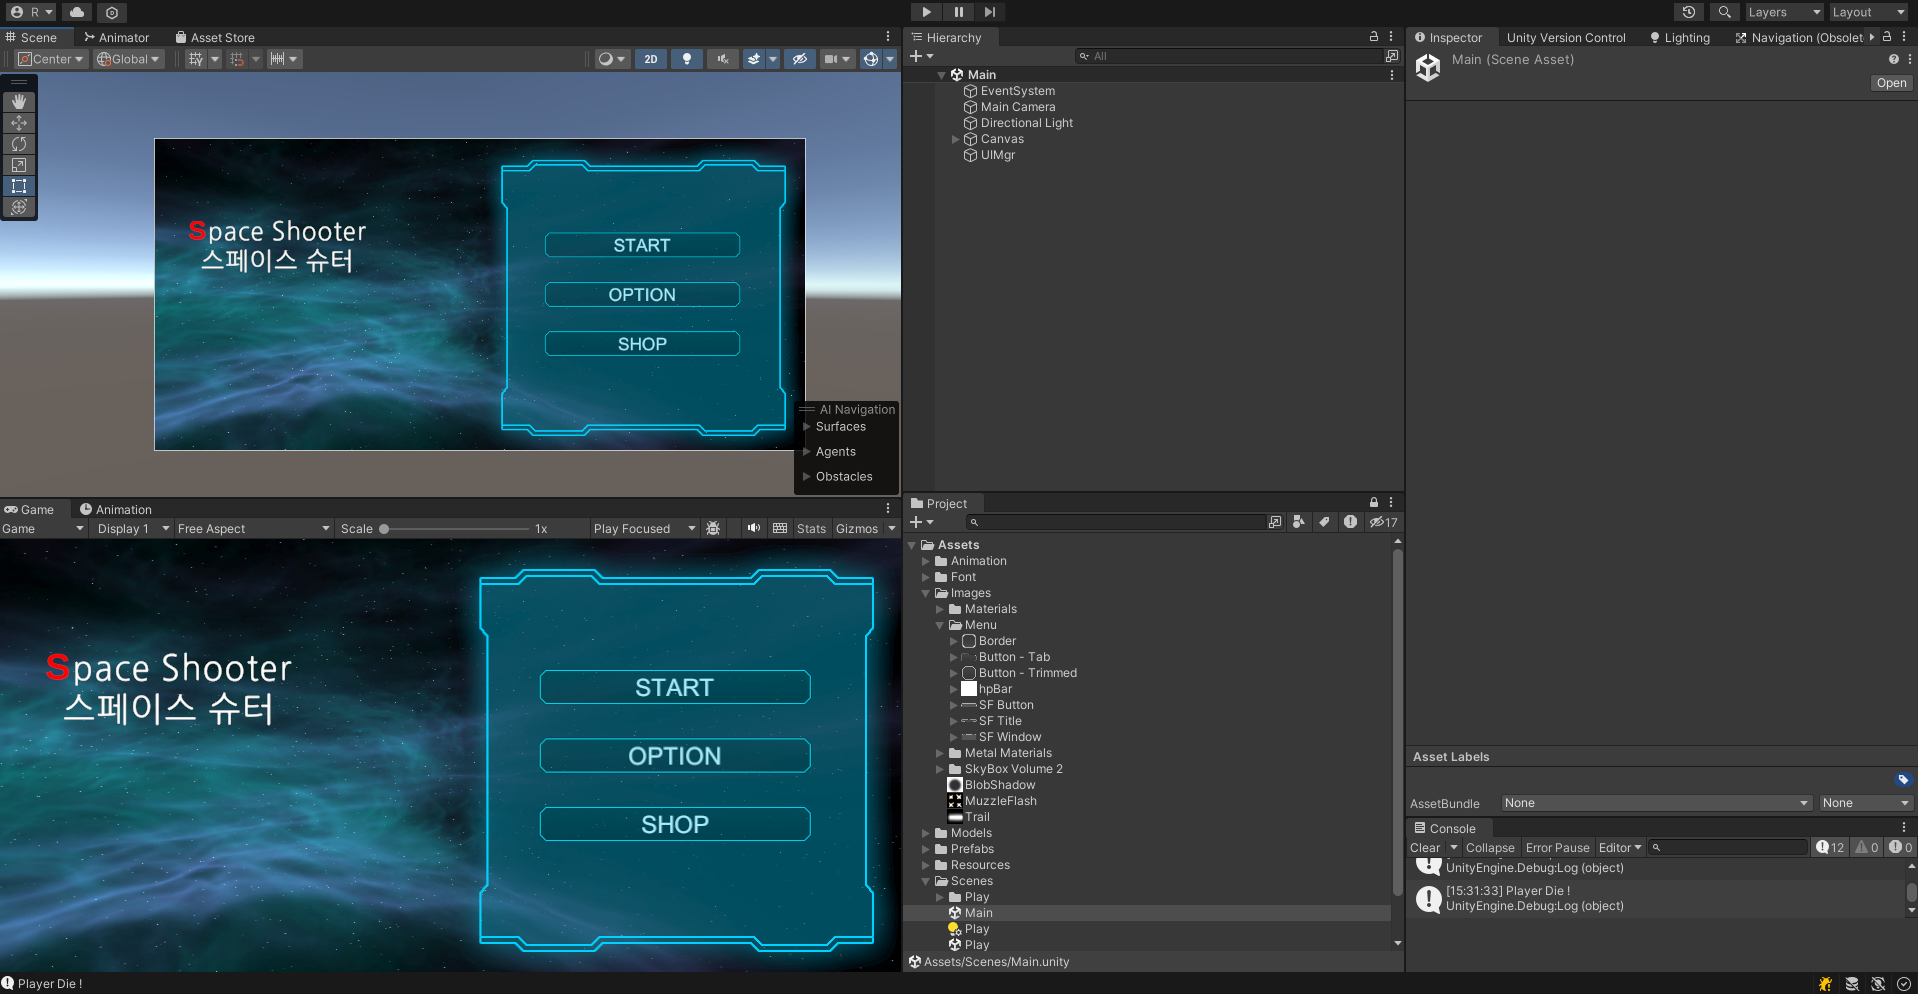Image resolution: width=1918 pixels, height=994 pixels.
Task: Toggle 2D mode in the Scene view
Action: 650,59
